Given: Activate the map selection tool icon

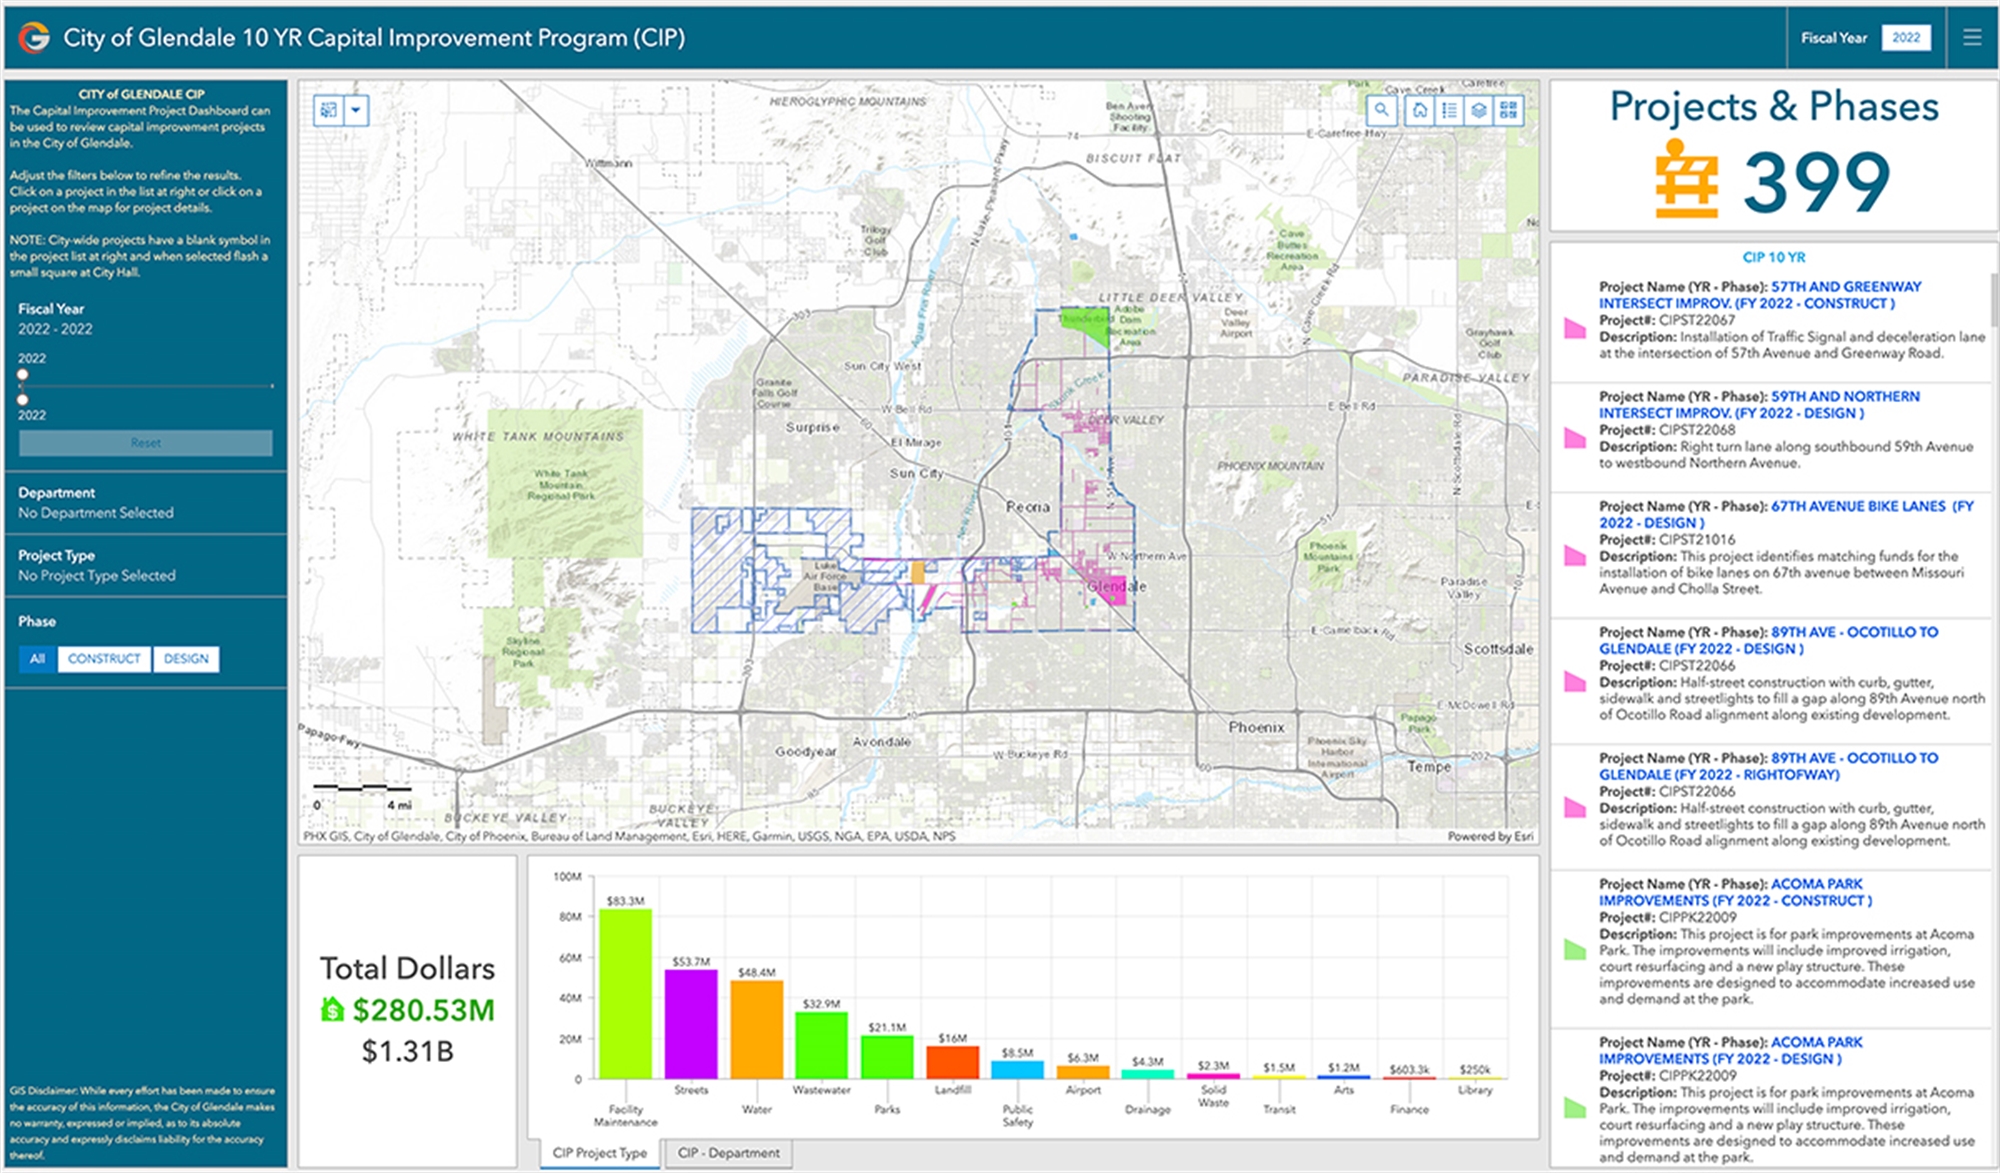Looking at the screenshot, I should 329,110.
